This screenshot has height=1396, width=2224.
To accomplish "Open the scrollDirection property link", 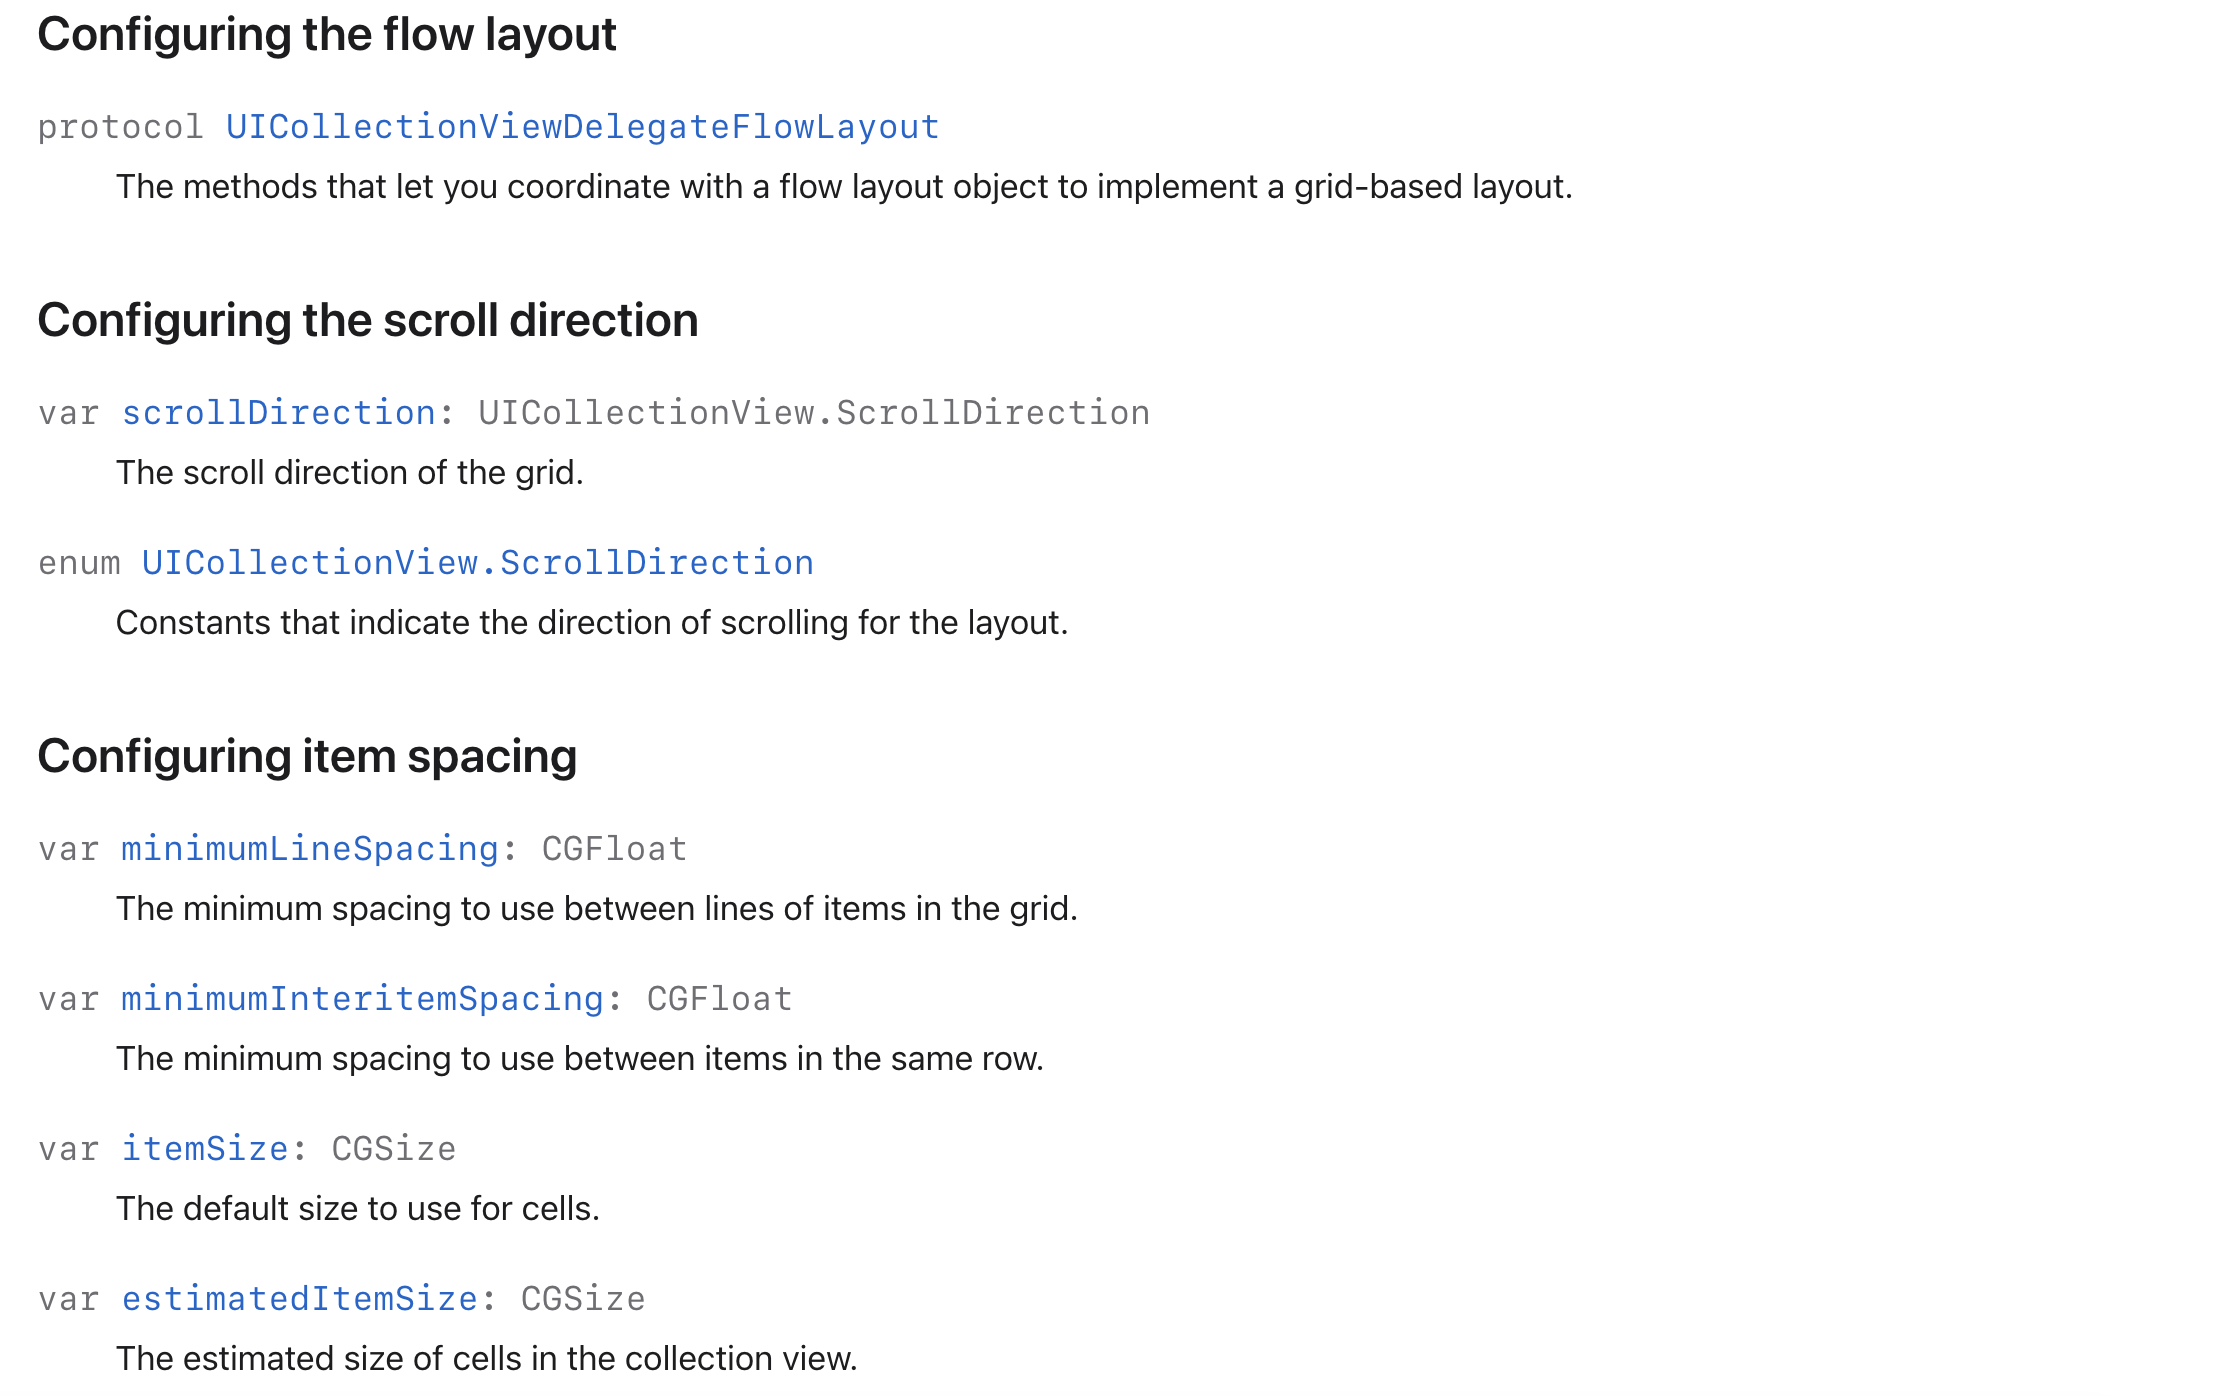I will (278, 413).
